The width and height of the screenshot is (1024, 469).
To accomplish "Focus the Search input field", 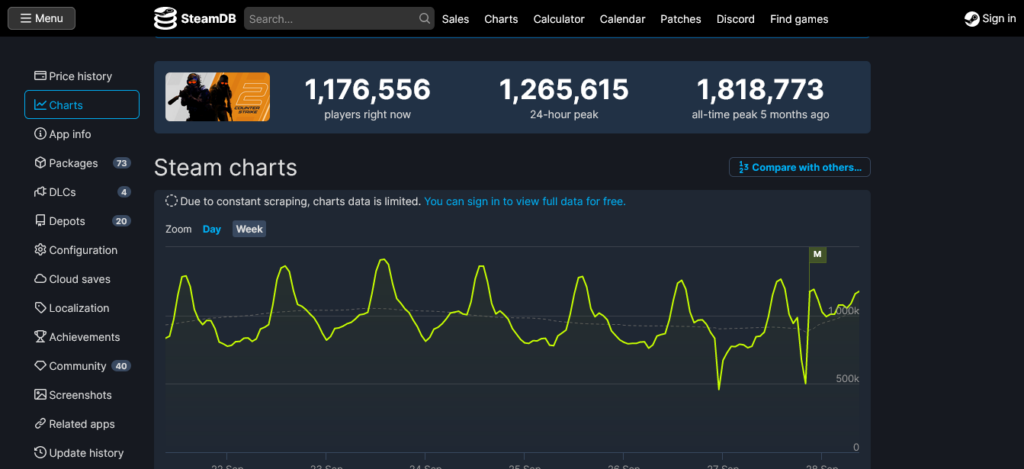I will click(x=339, y=19).
